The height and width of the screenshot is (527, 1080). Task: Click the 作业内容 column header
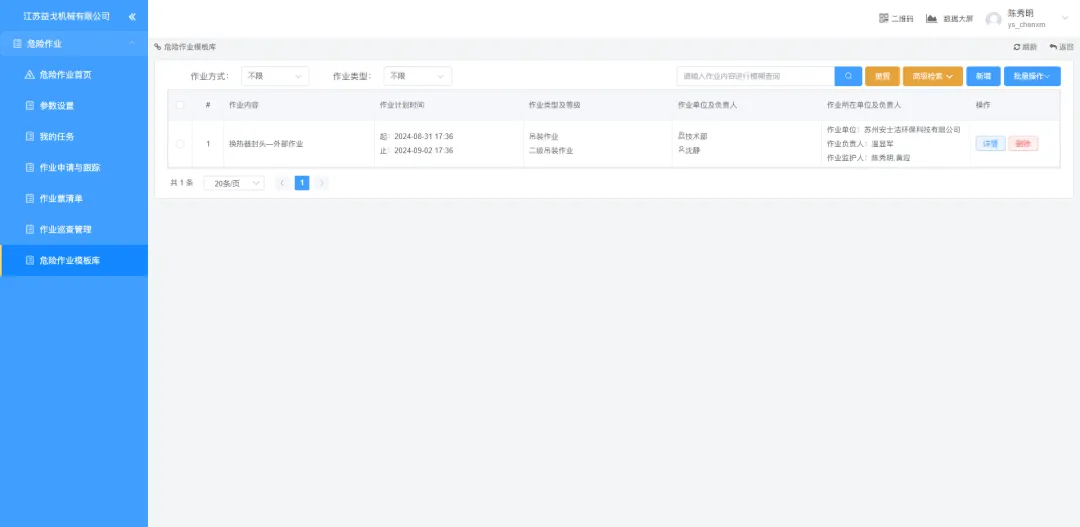tap(244, 105)
